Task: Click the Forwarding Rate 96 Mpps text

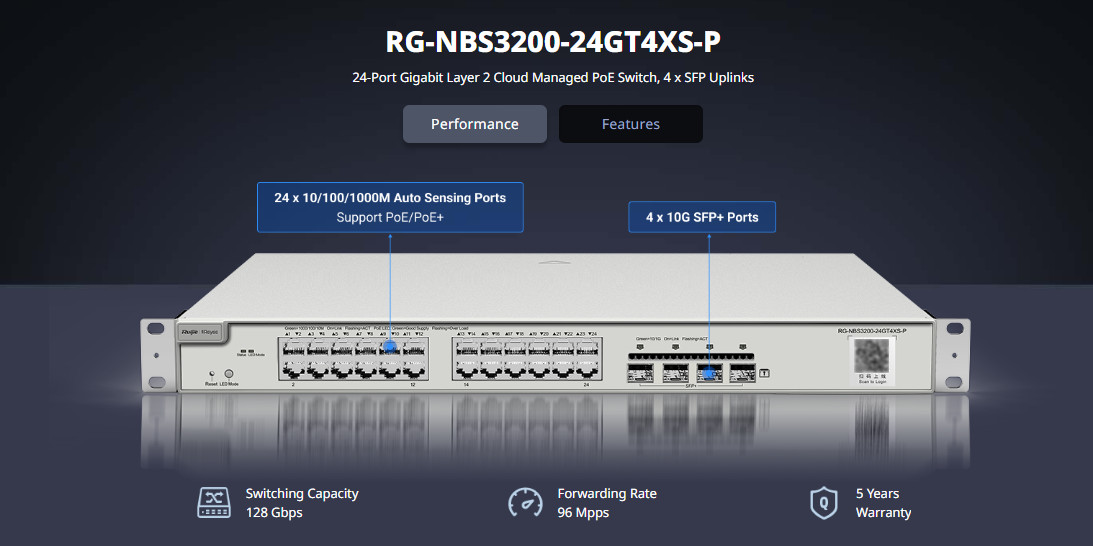Action: point(606,503)
